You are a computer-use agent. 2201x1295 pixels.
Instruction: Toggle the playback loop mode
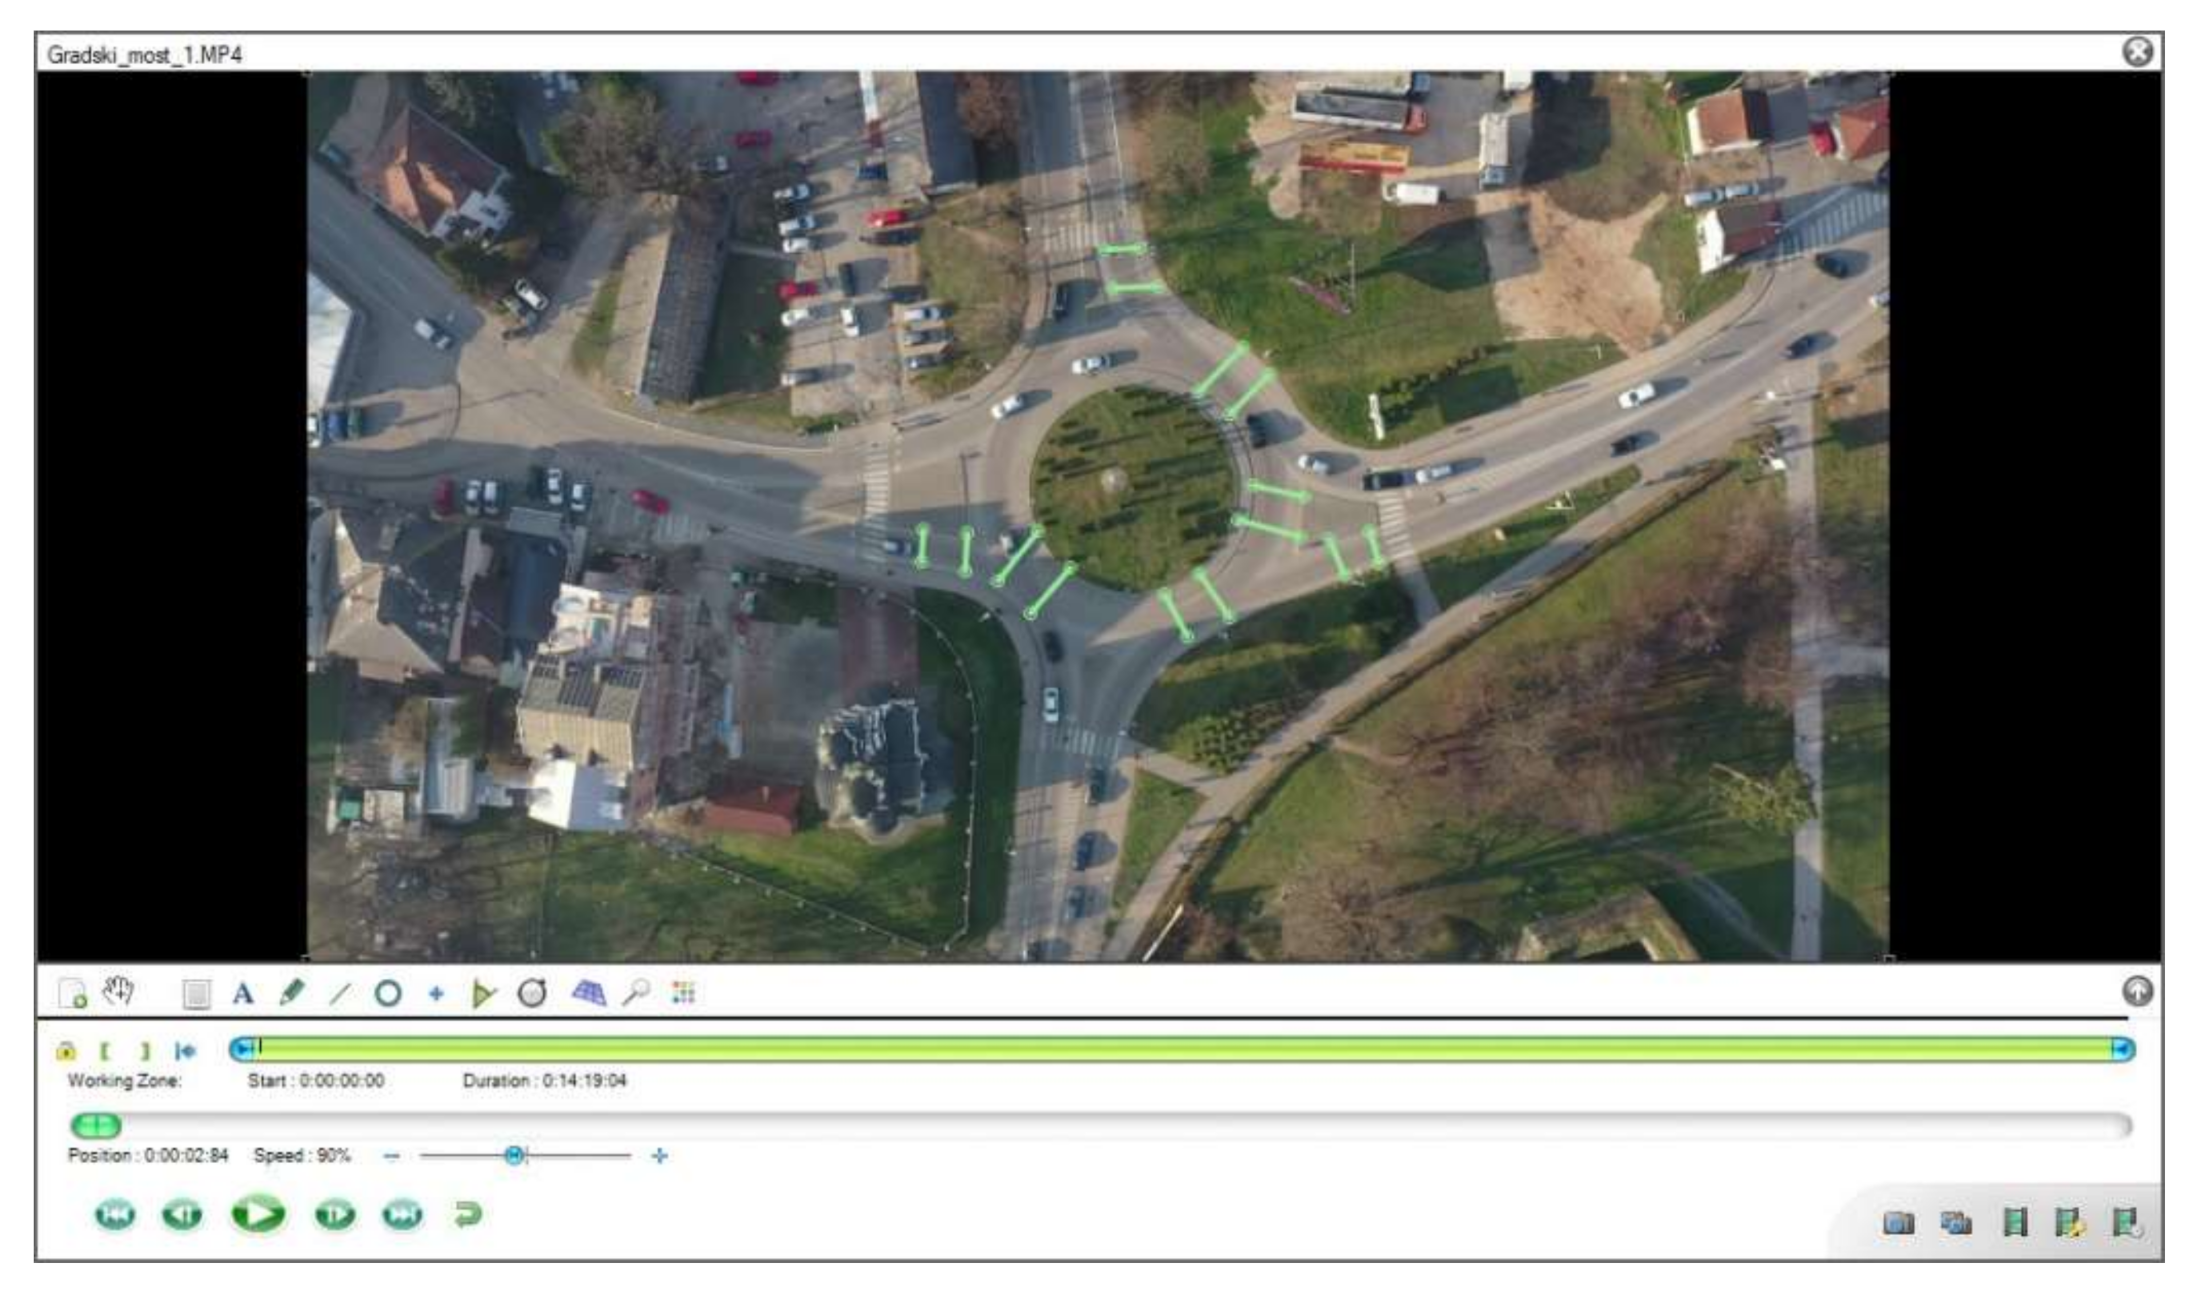click(x=467, y=1215)
